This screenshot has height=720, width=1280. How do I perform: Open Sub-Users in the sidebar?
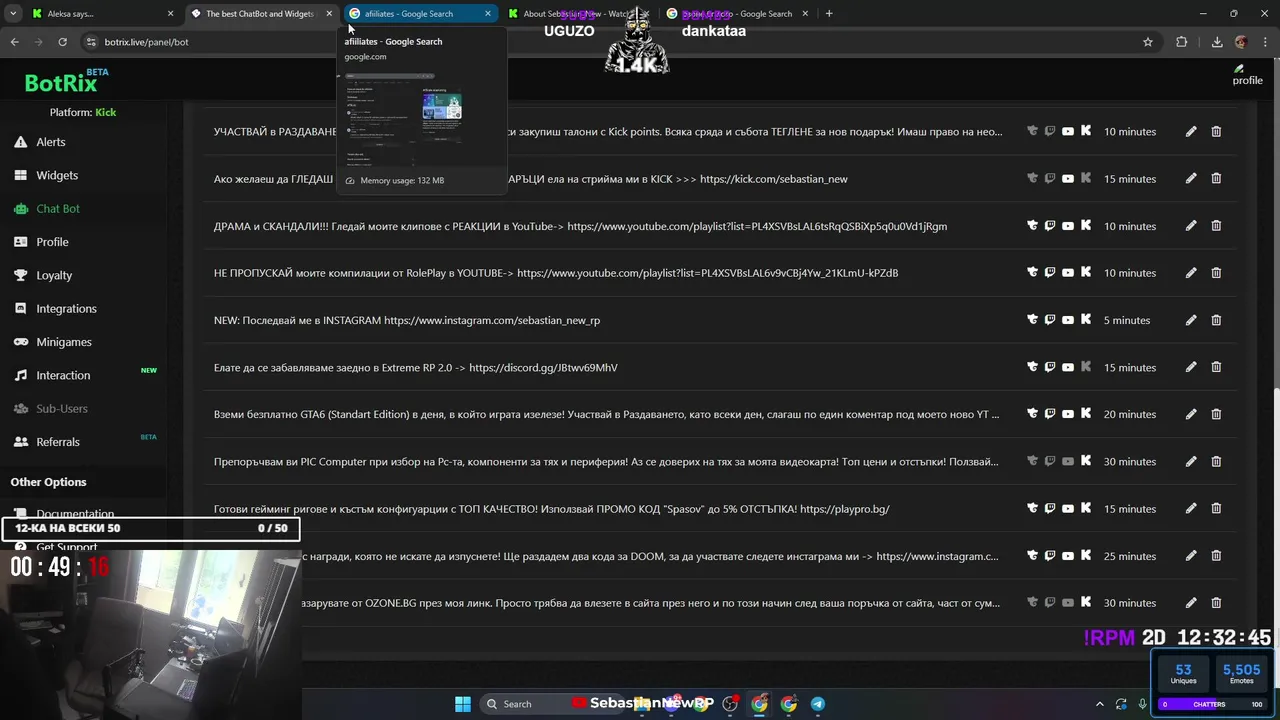click(62, 408)
